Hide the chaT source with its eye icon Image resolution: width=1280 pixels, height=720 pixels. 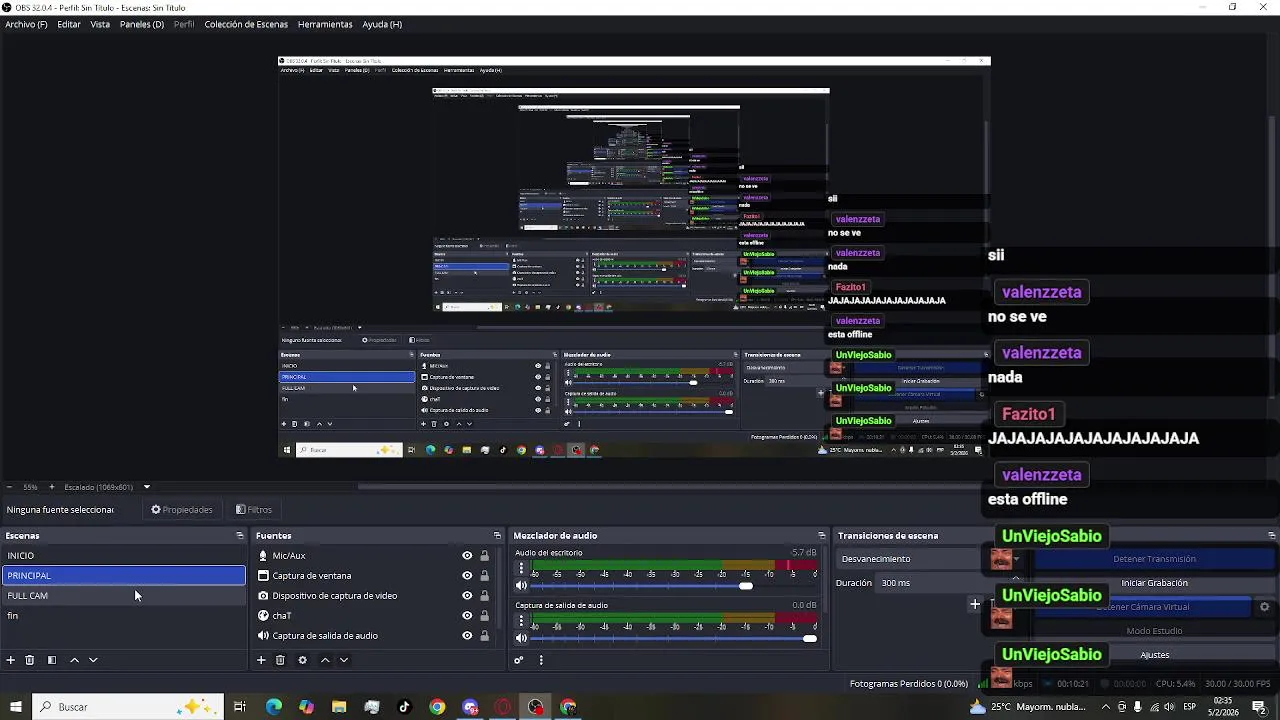(467, 616)
